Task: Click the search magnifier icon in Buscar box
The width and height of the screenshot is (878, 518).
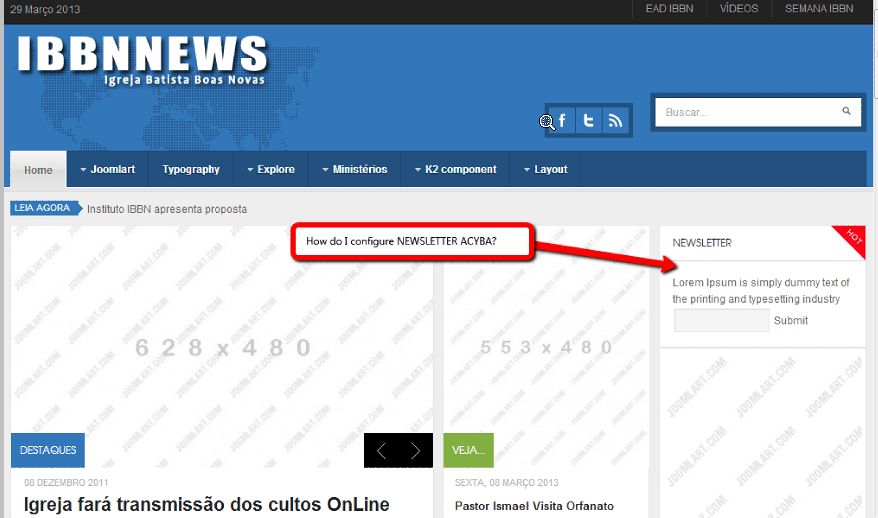Action: point(846,111)
